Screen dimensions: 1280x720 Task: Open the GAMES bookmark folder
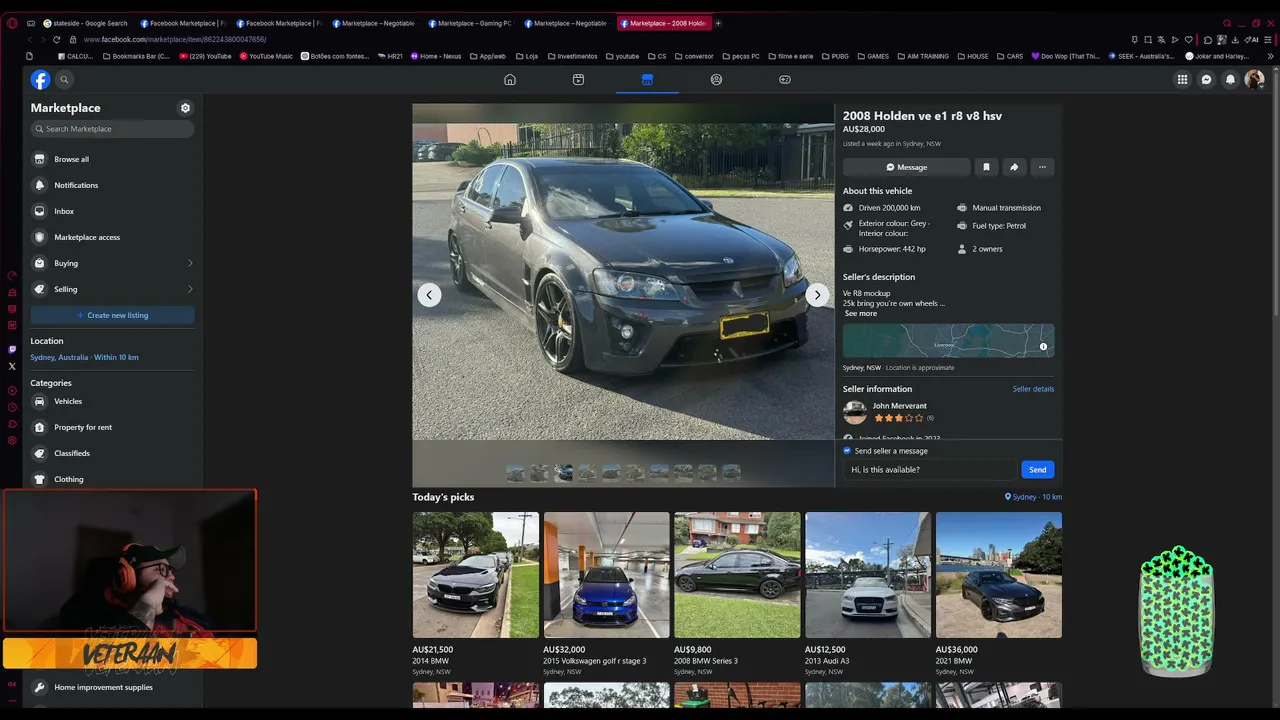click(872, 56)
